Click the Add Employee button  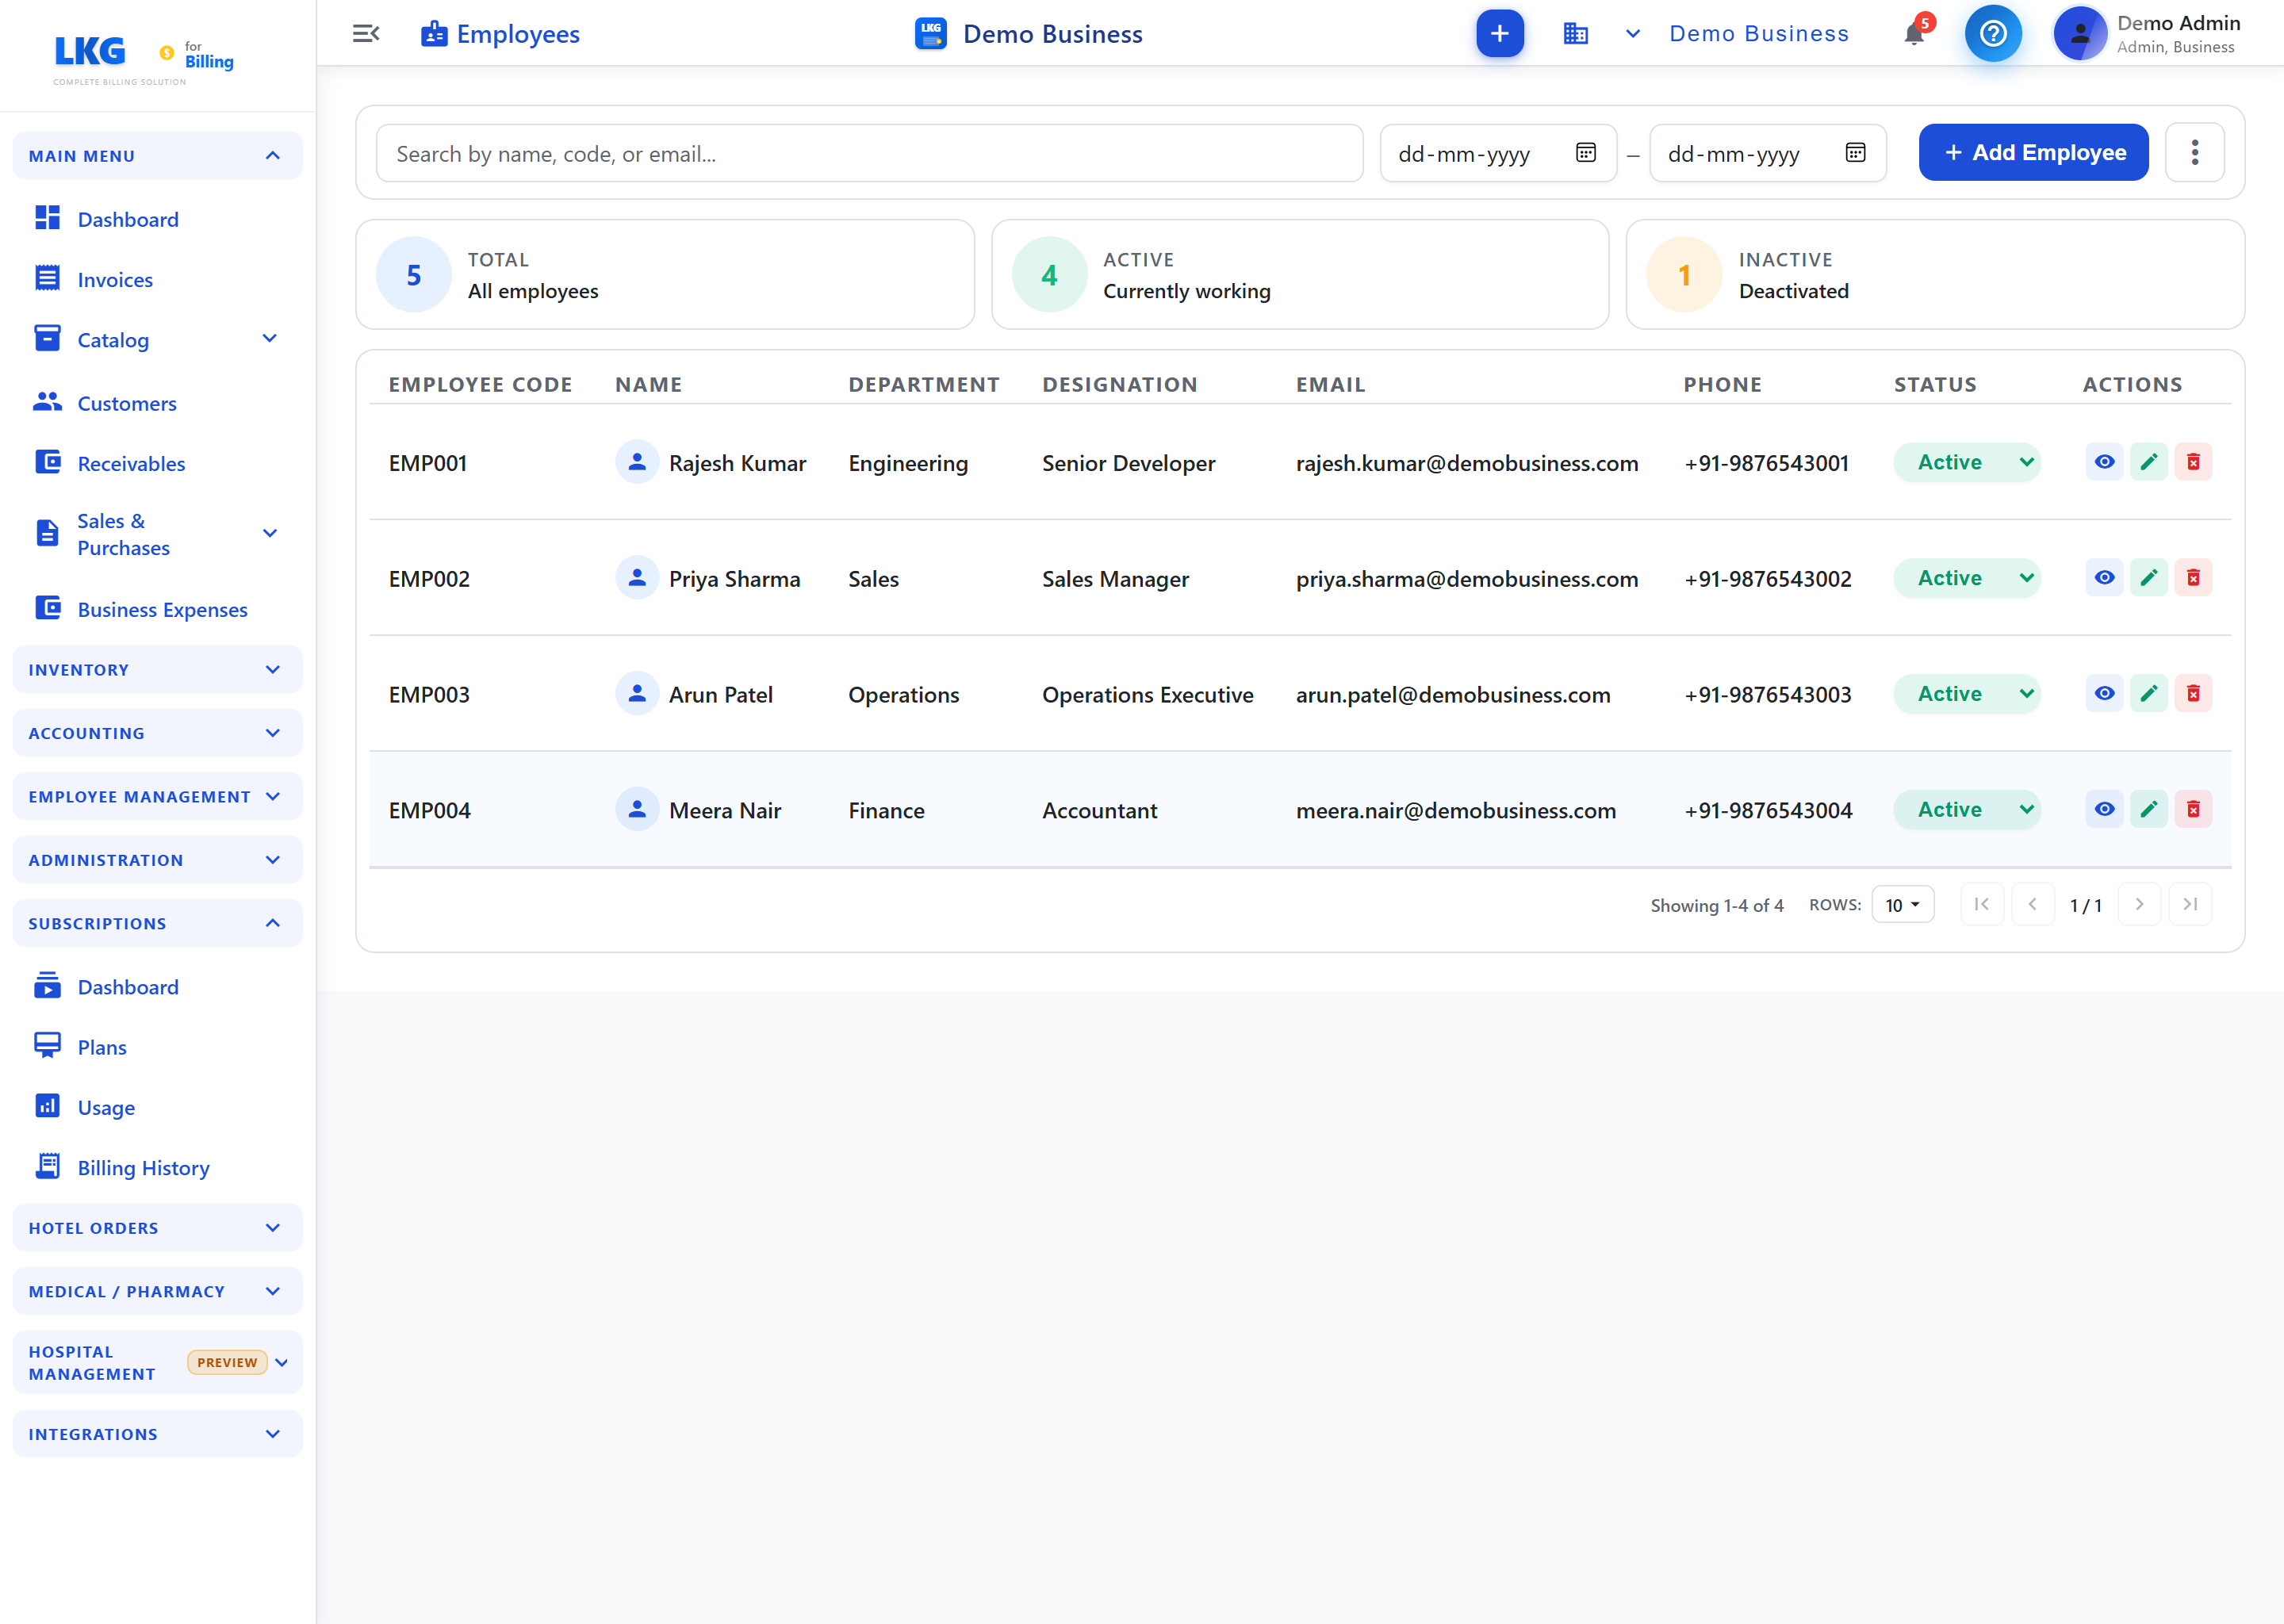pyautogui.click(x=2033, y=152)
